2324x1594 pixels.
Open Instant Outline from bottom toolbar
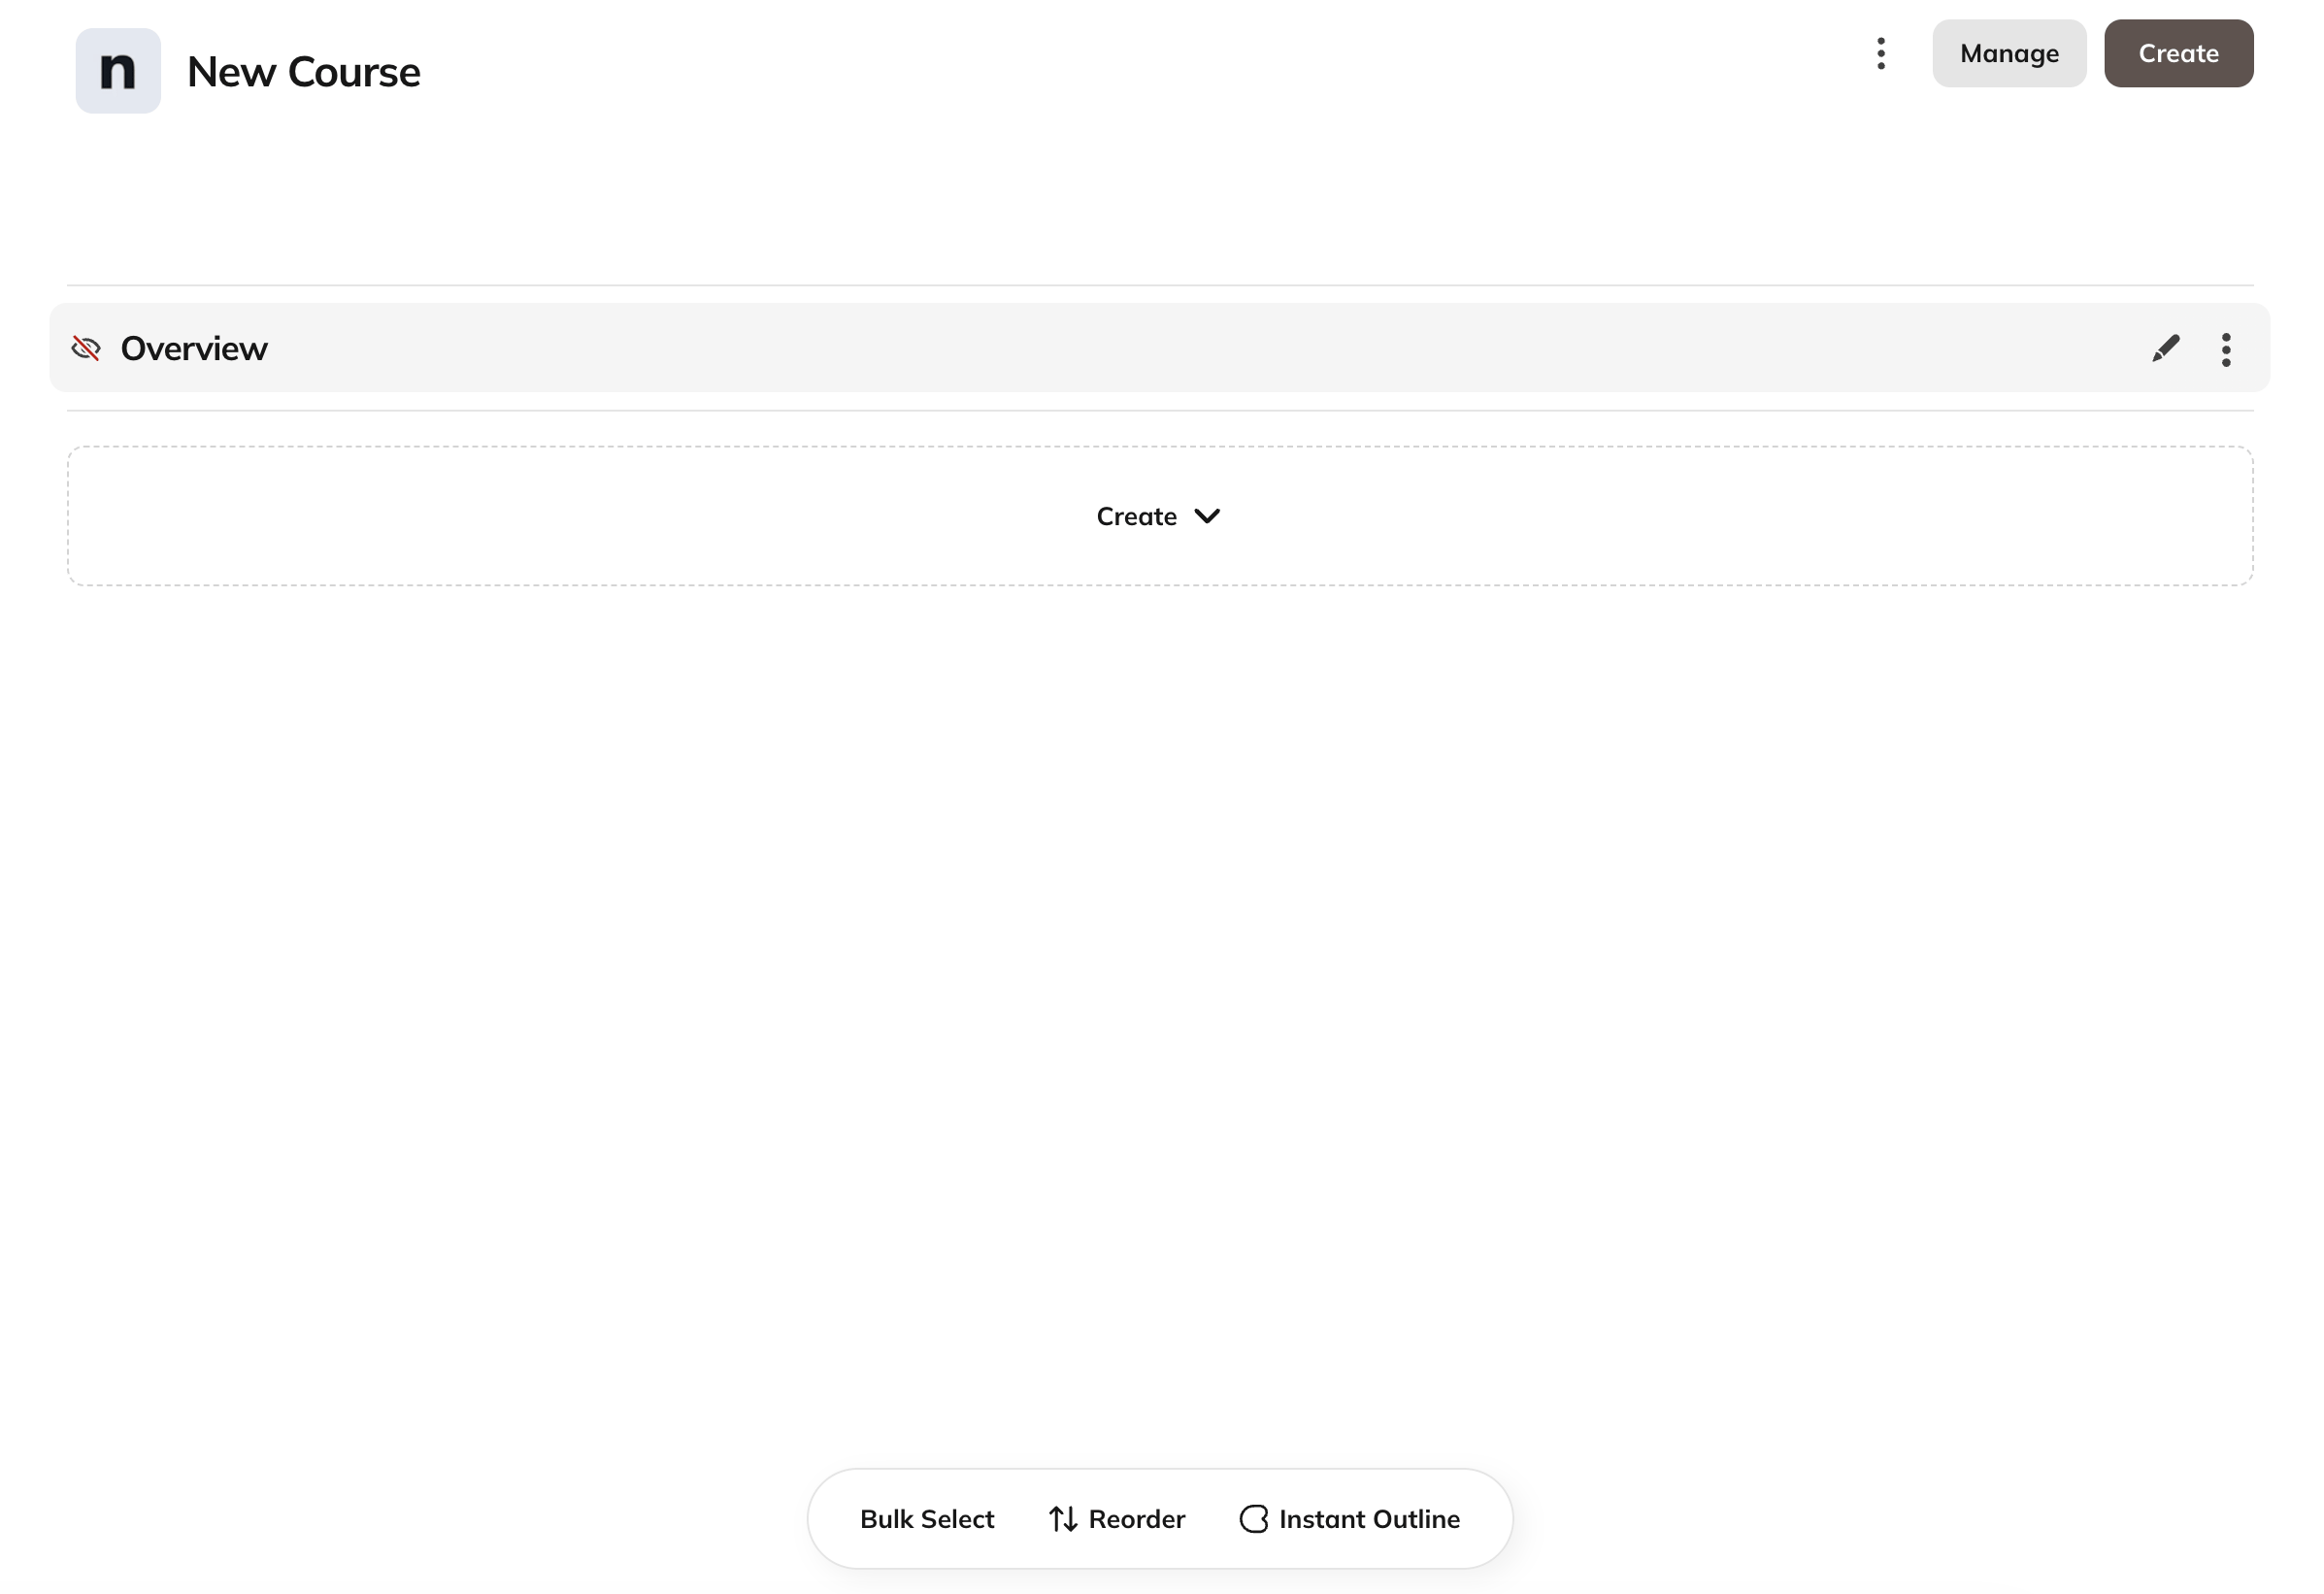[1349, 1519]
